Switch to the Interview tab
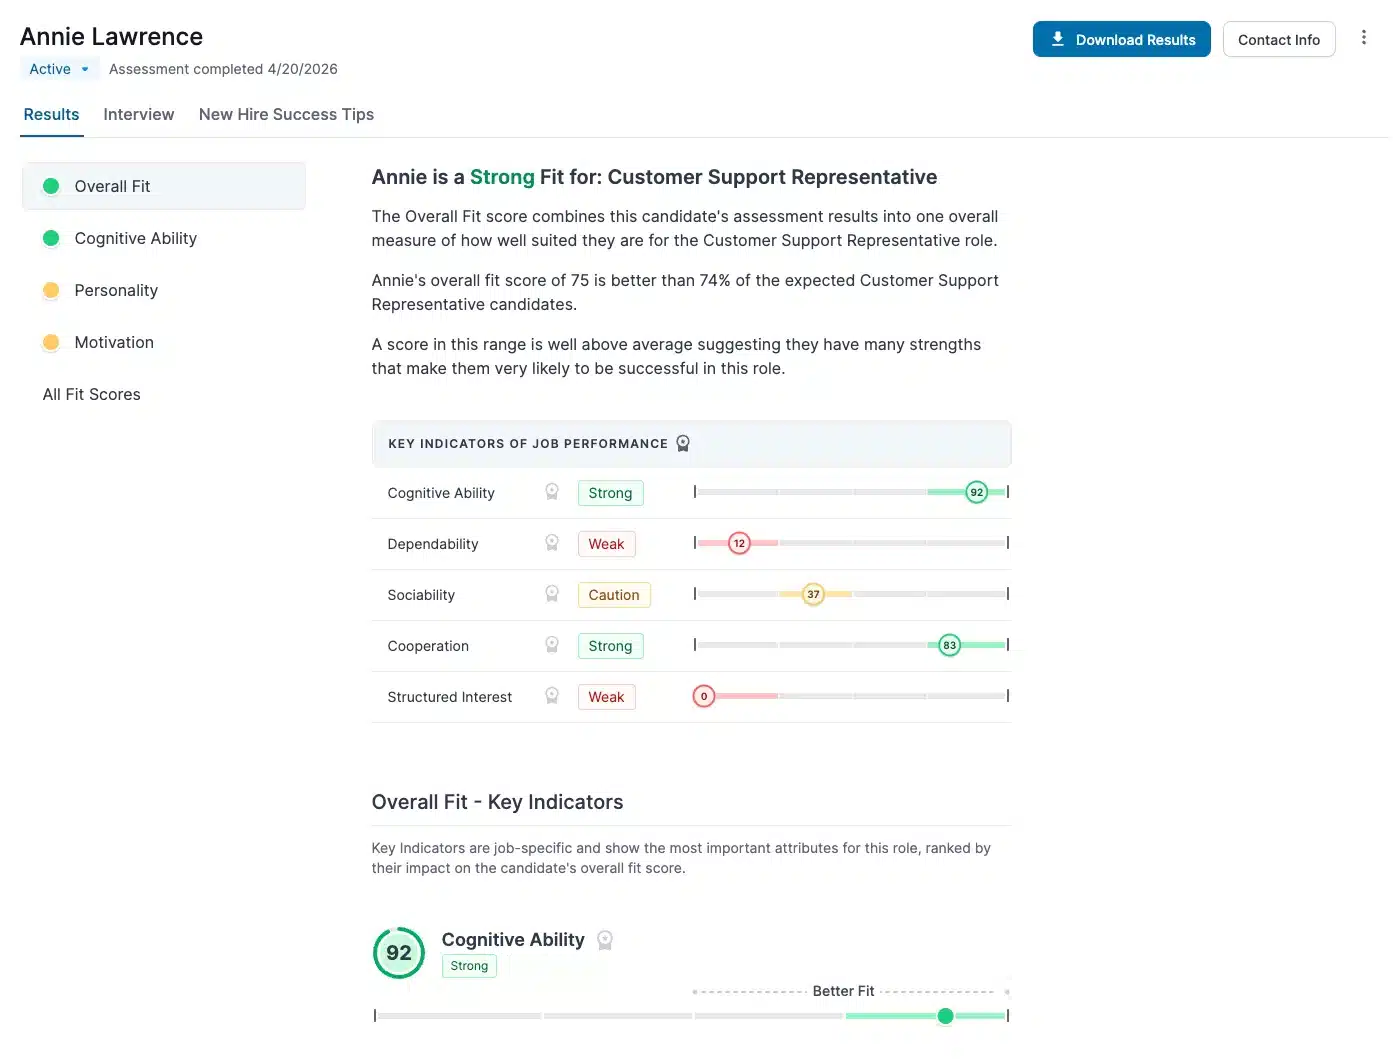 (x=139, y=115)
